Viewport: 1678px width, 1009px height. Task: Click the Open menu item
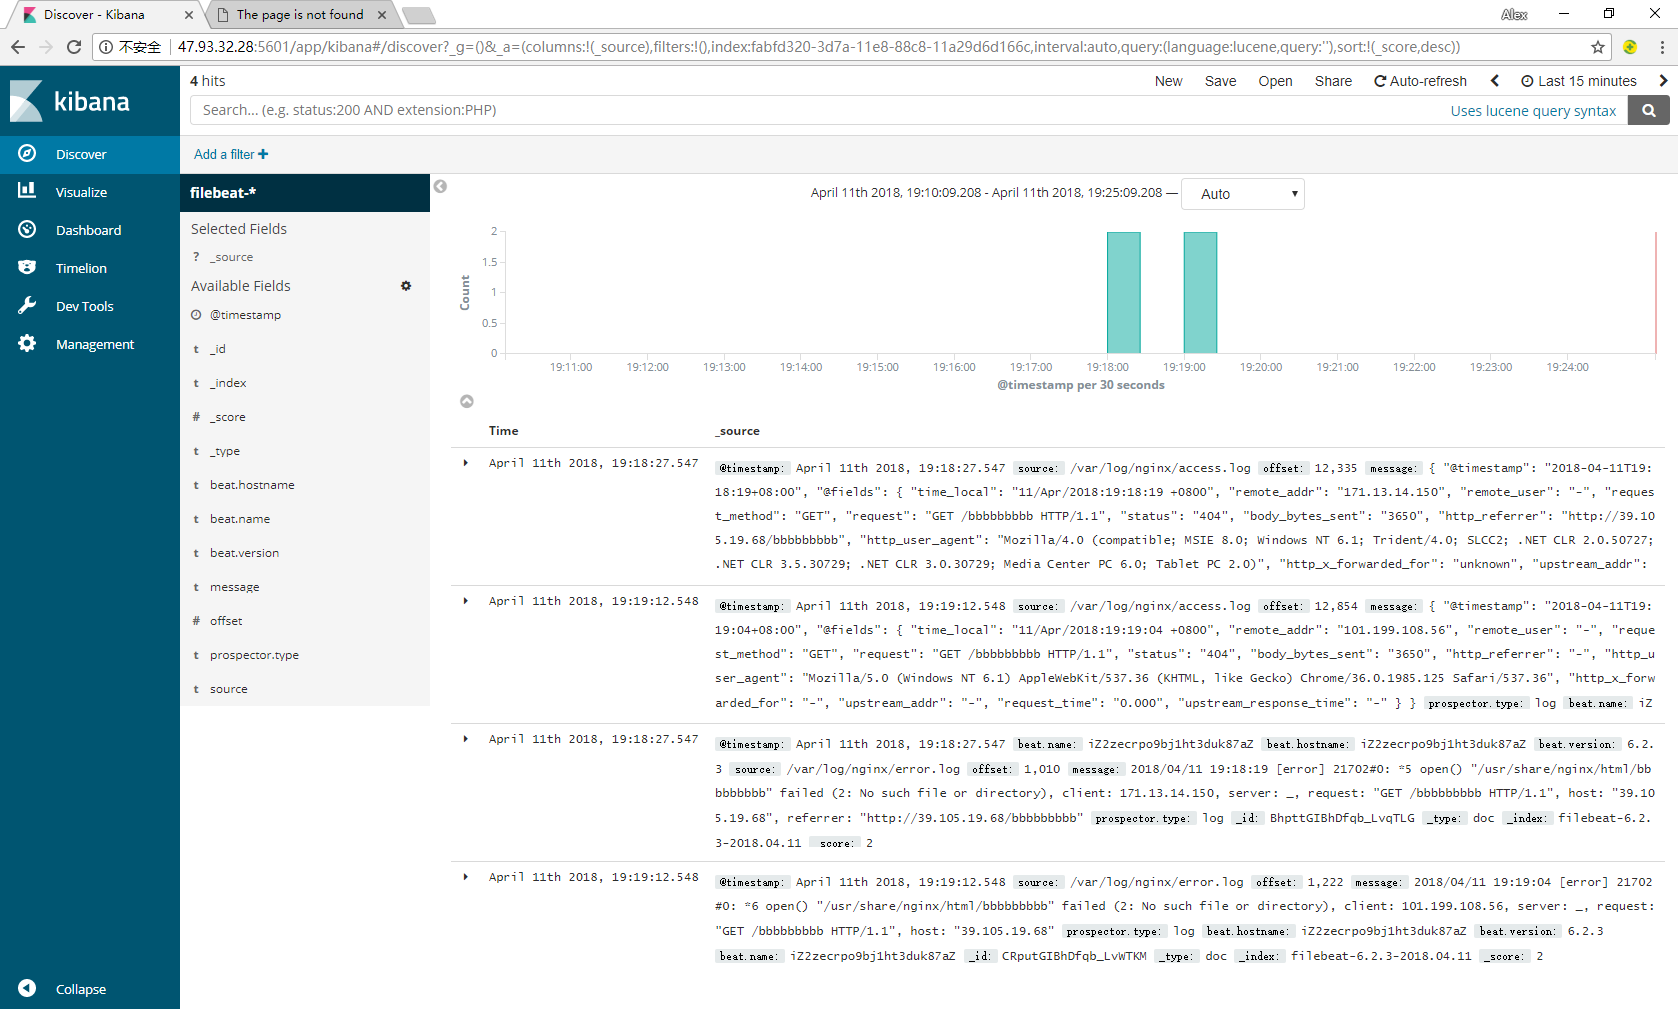coord(1275,81)
